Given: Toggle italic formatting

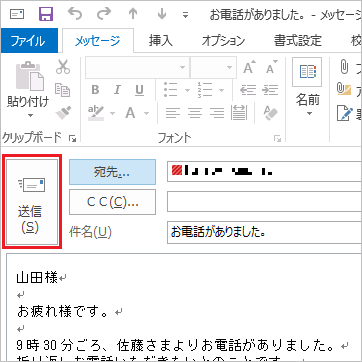Looking at the screenshot, I should (x=117, y=90).
